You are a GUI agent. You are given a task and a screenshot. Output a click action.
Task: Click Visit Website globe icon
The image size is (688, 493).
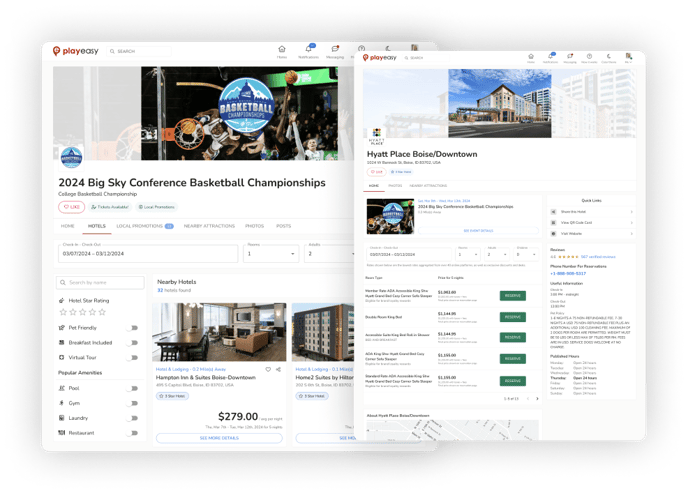[x=553, y=234]
